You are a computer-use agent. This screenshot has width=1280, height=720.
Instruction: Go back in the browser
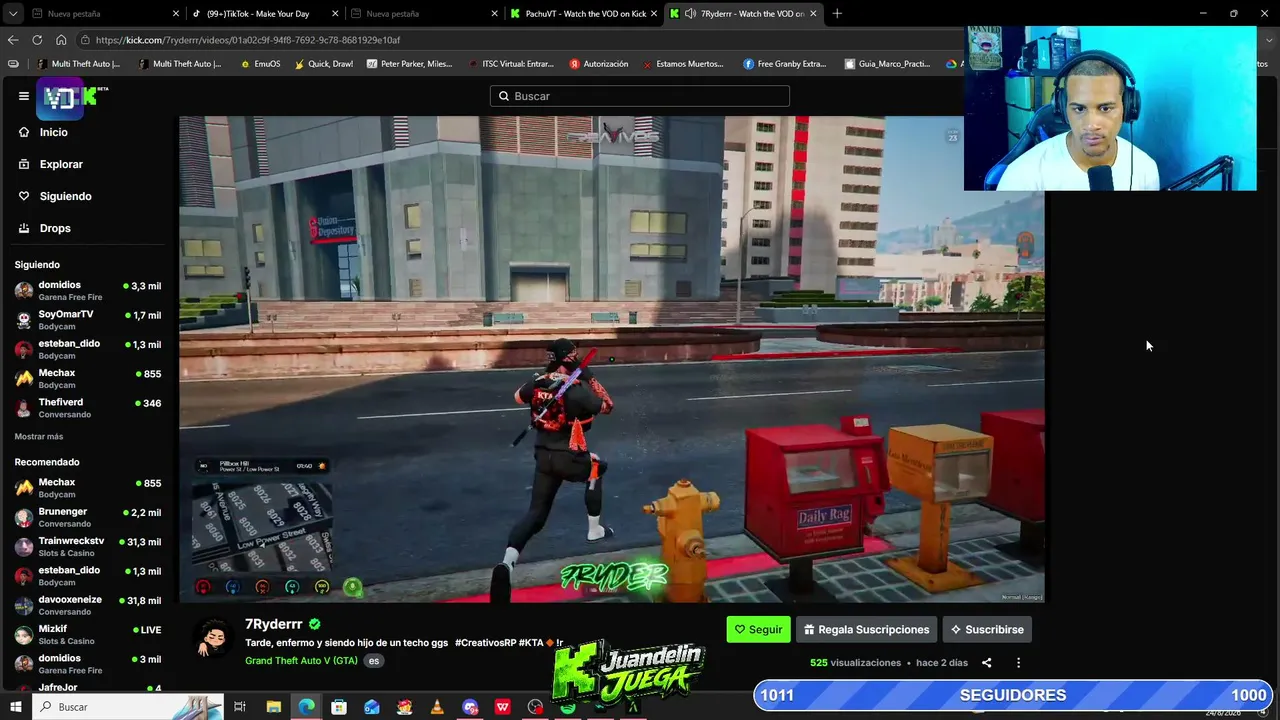click(13, 40)
